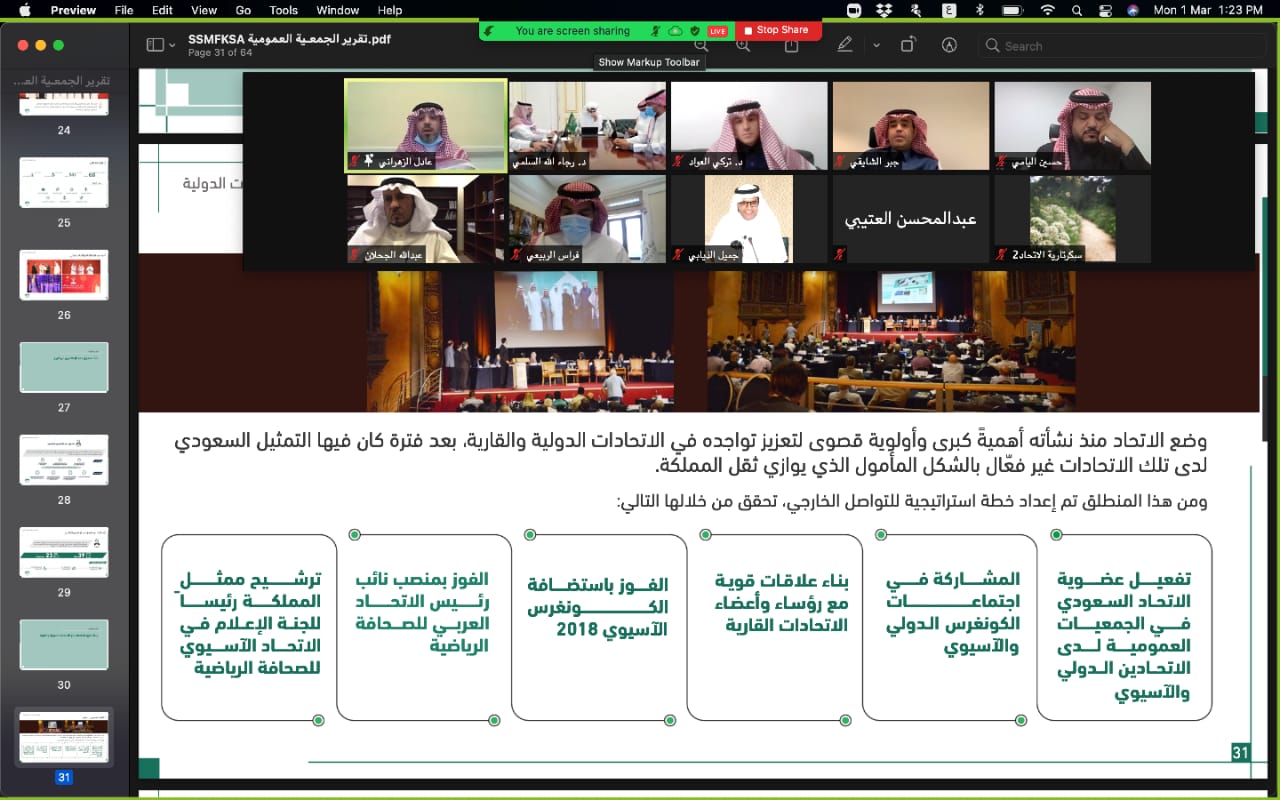Click the muted microphone icon in sharing bar
Viewport: 1280px width, 800px height.
[x=655, y=31]
